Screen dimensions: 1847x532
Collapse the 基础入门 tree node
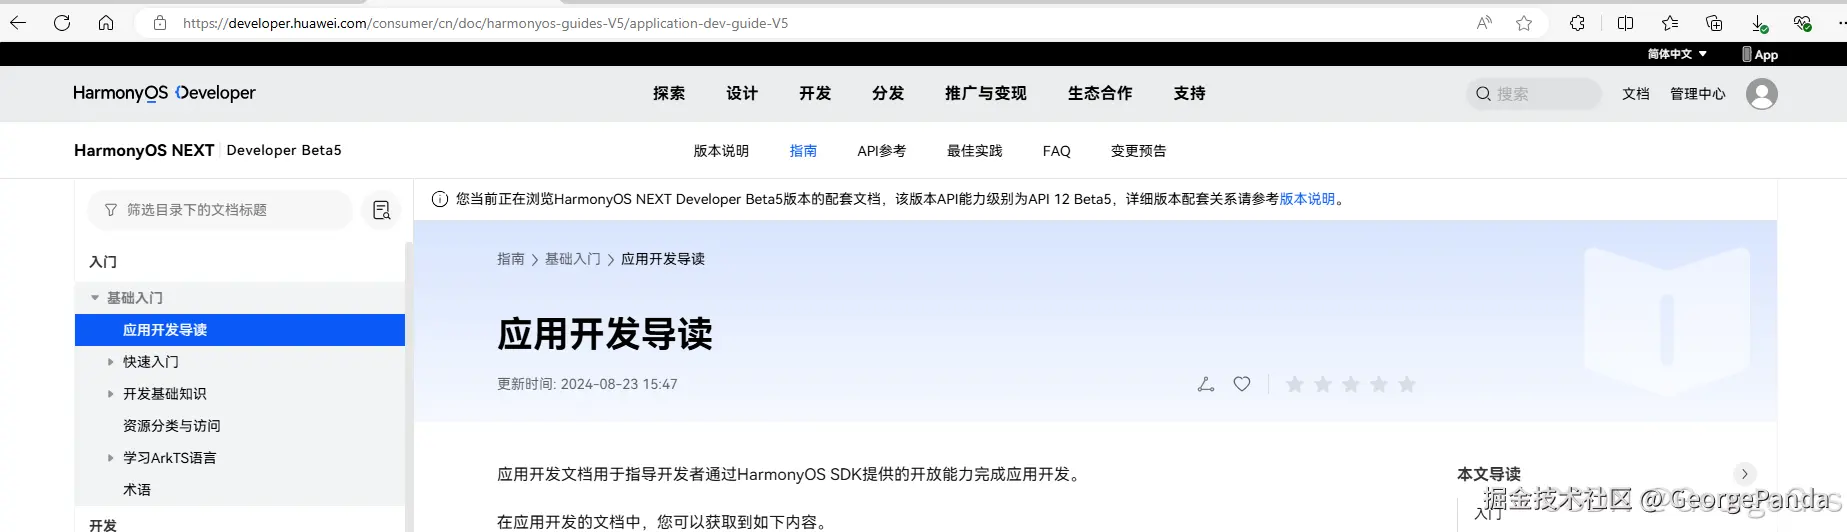click(95, 298)
